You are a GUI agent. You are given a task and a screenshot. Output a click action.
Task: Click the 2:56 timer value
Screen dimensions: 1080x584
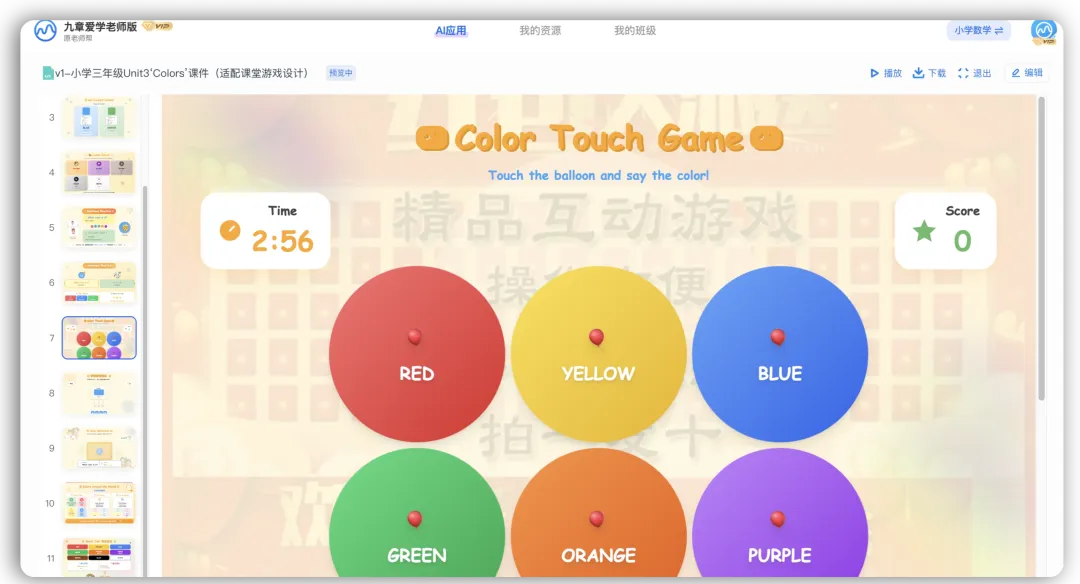click(282, 241)
